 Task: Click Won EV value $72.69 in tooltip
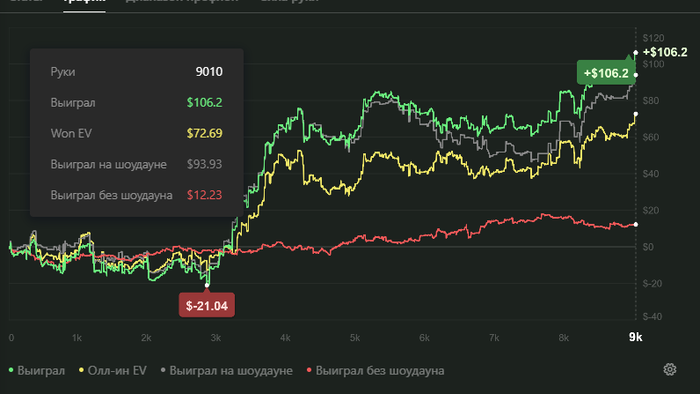[204, 133]
